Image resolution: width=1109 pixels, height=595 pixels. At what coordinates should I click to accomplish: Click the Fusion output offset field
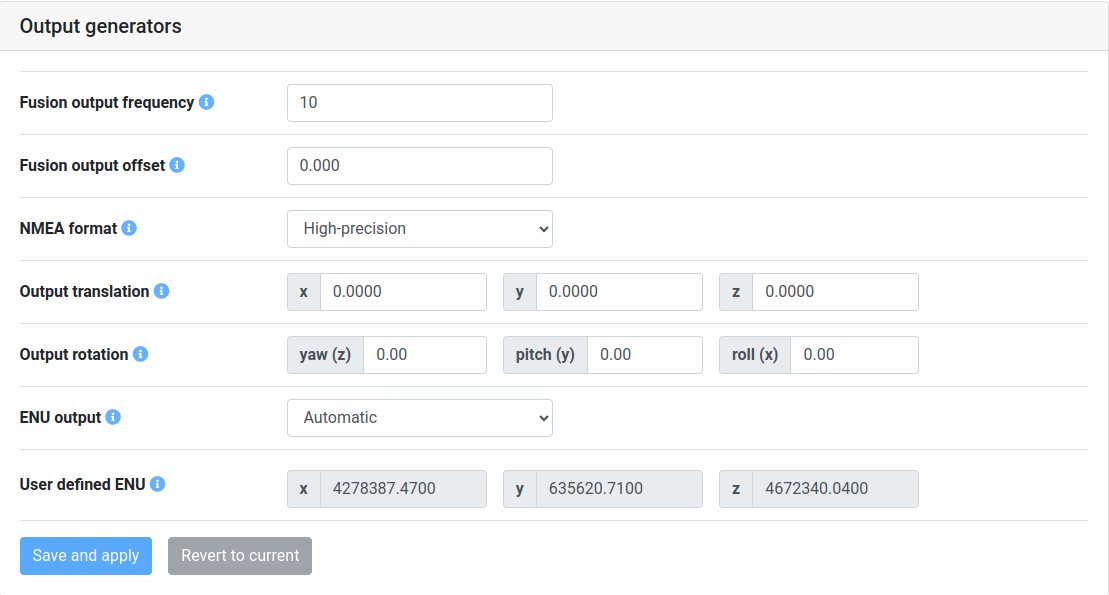coord(419,165)
